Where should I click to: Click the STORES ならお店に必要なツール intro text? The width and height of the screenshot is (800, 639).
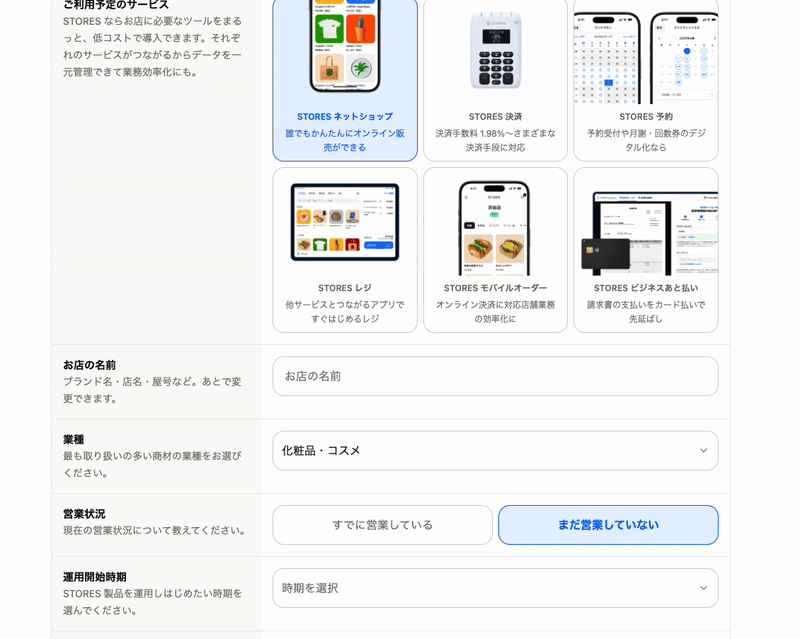(152, 46)
